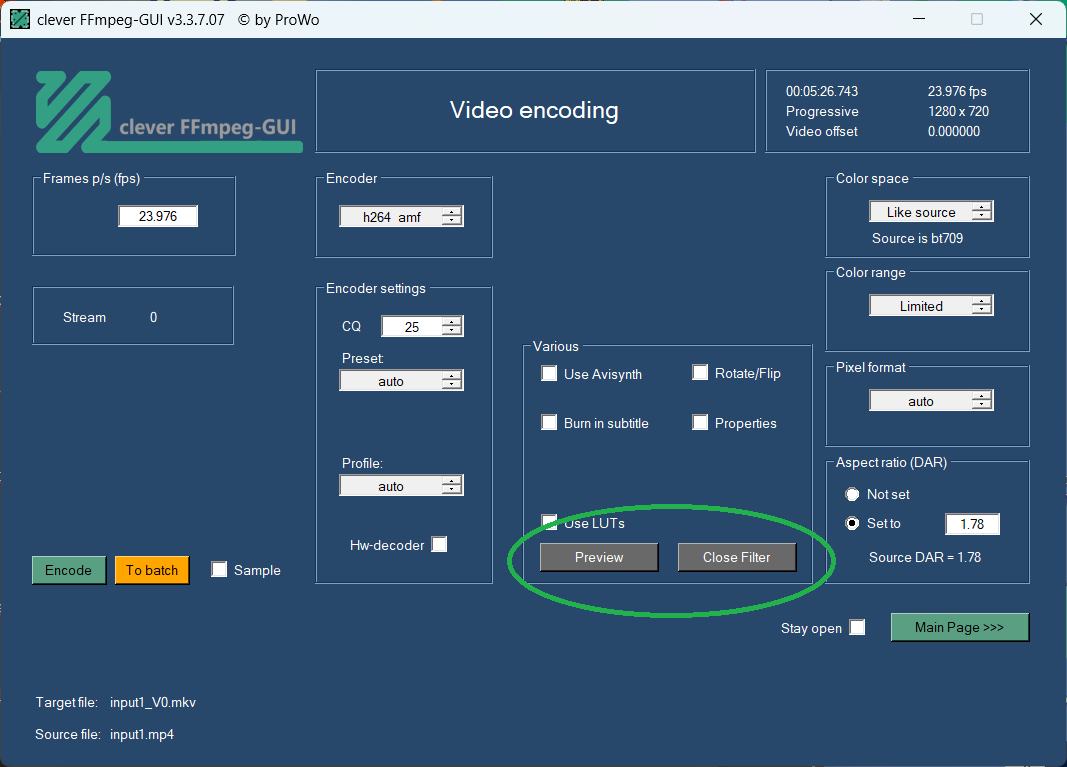Image resolution: width=1067 pixels, height=767 pixels.
Task: Click the To batch button
Action: pyautogui.click(x=152, y=570)
